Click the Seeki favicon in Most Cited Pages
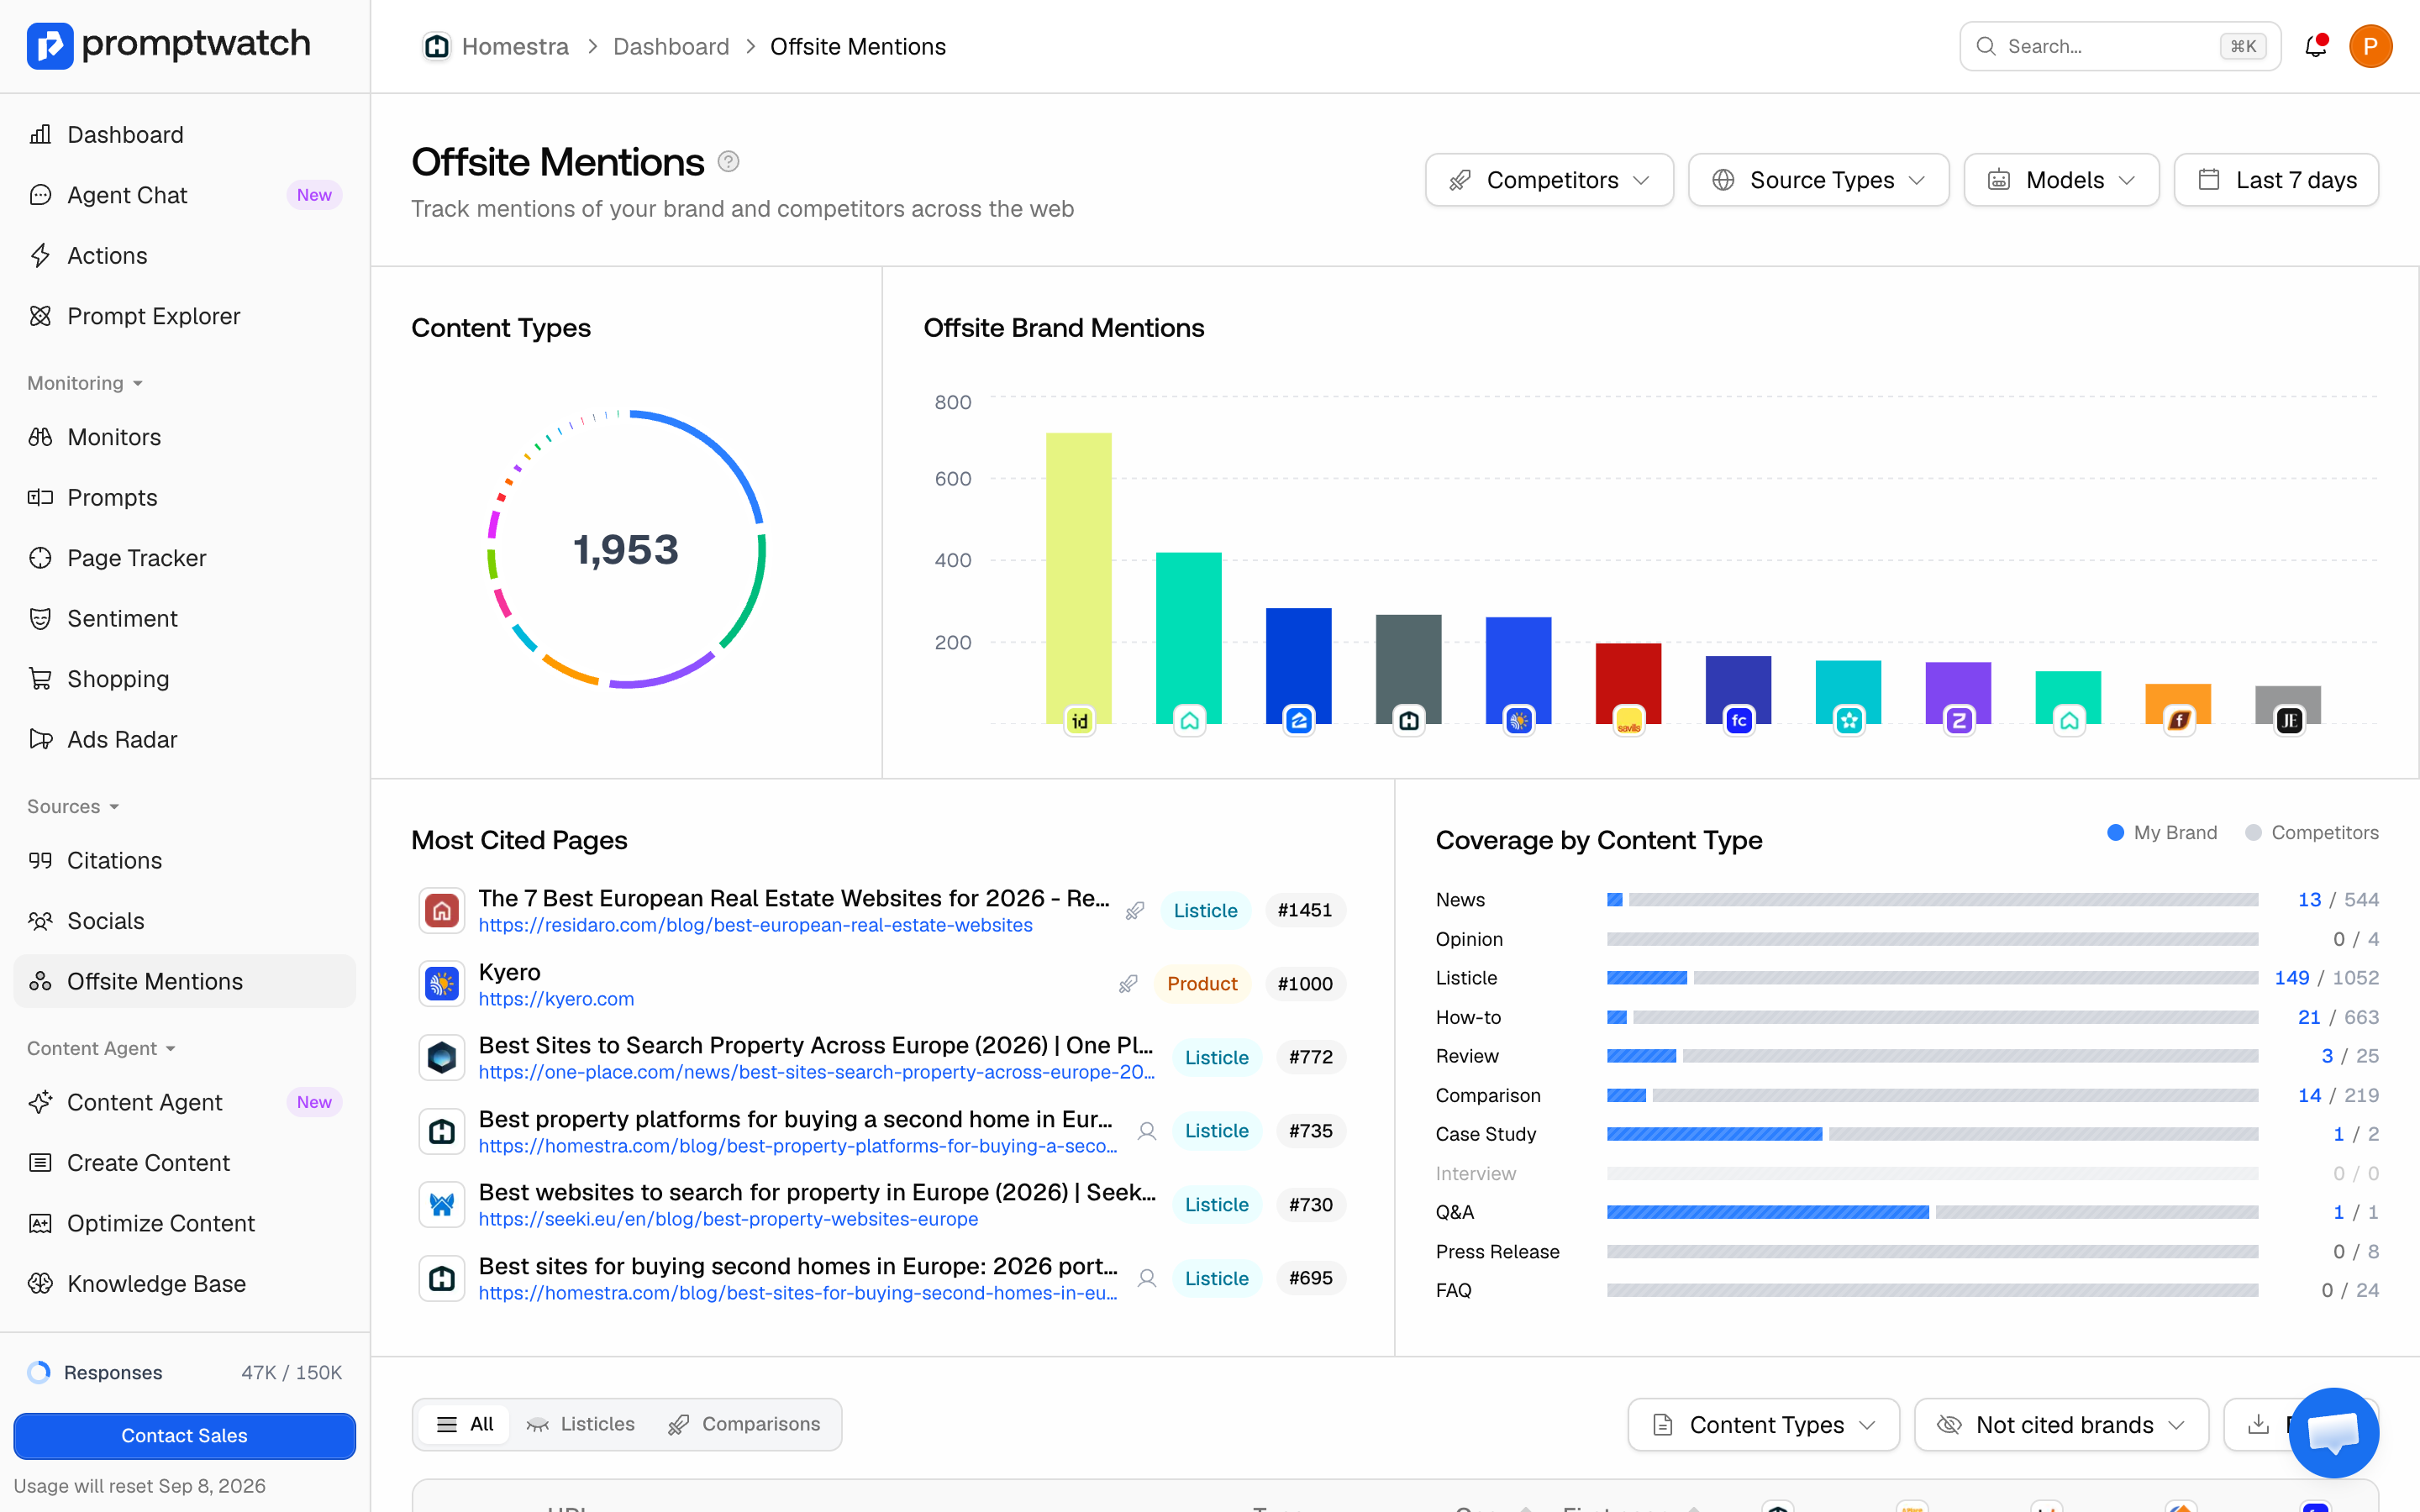The height and width of the screenshot is (1512, 2420). (442, 1204)
